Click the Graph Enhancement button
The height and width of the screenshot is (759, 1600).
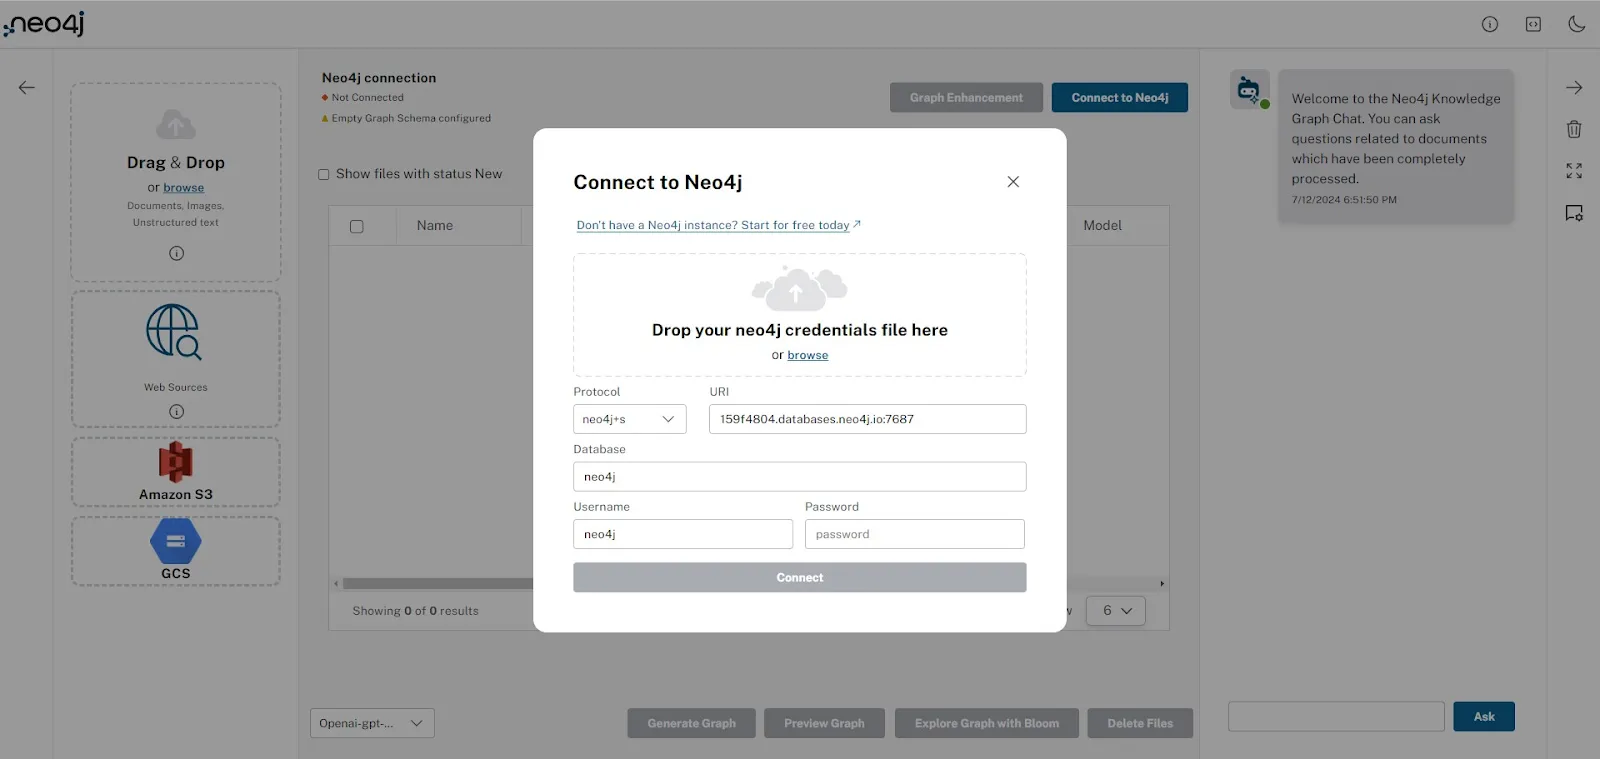click(966, 98)
